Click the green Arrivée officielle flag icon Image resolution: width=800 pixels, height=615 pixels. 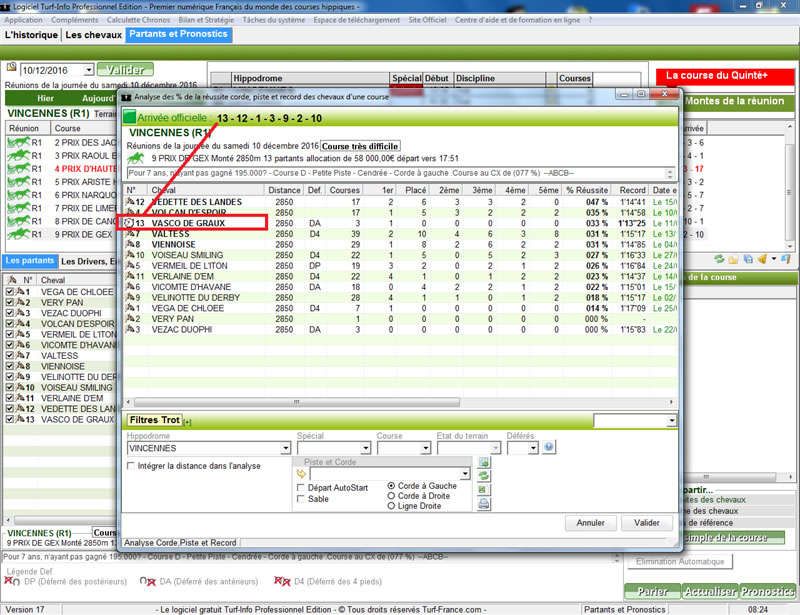(x=129, y=118)
